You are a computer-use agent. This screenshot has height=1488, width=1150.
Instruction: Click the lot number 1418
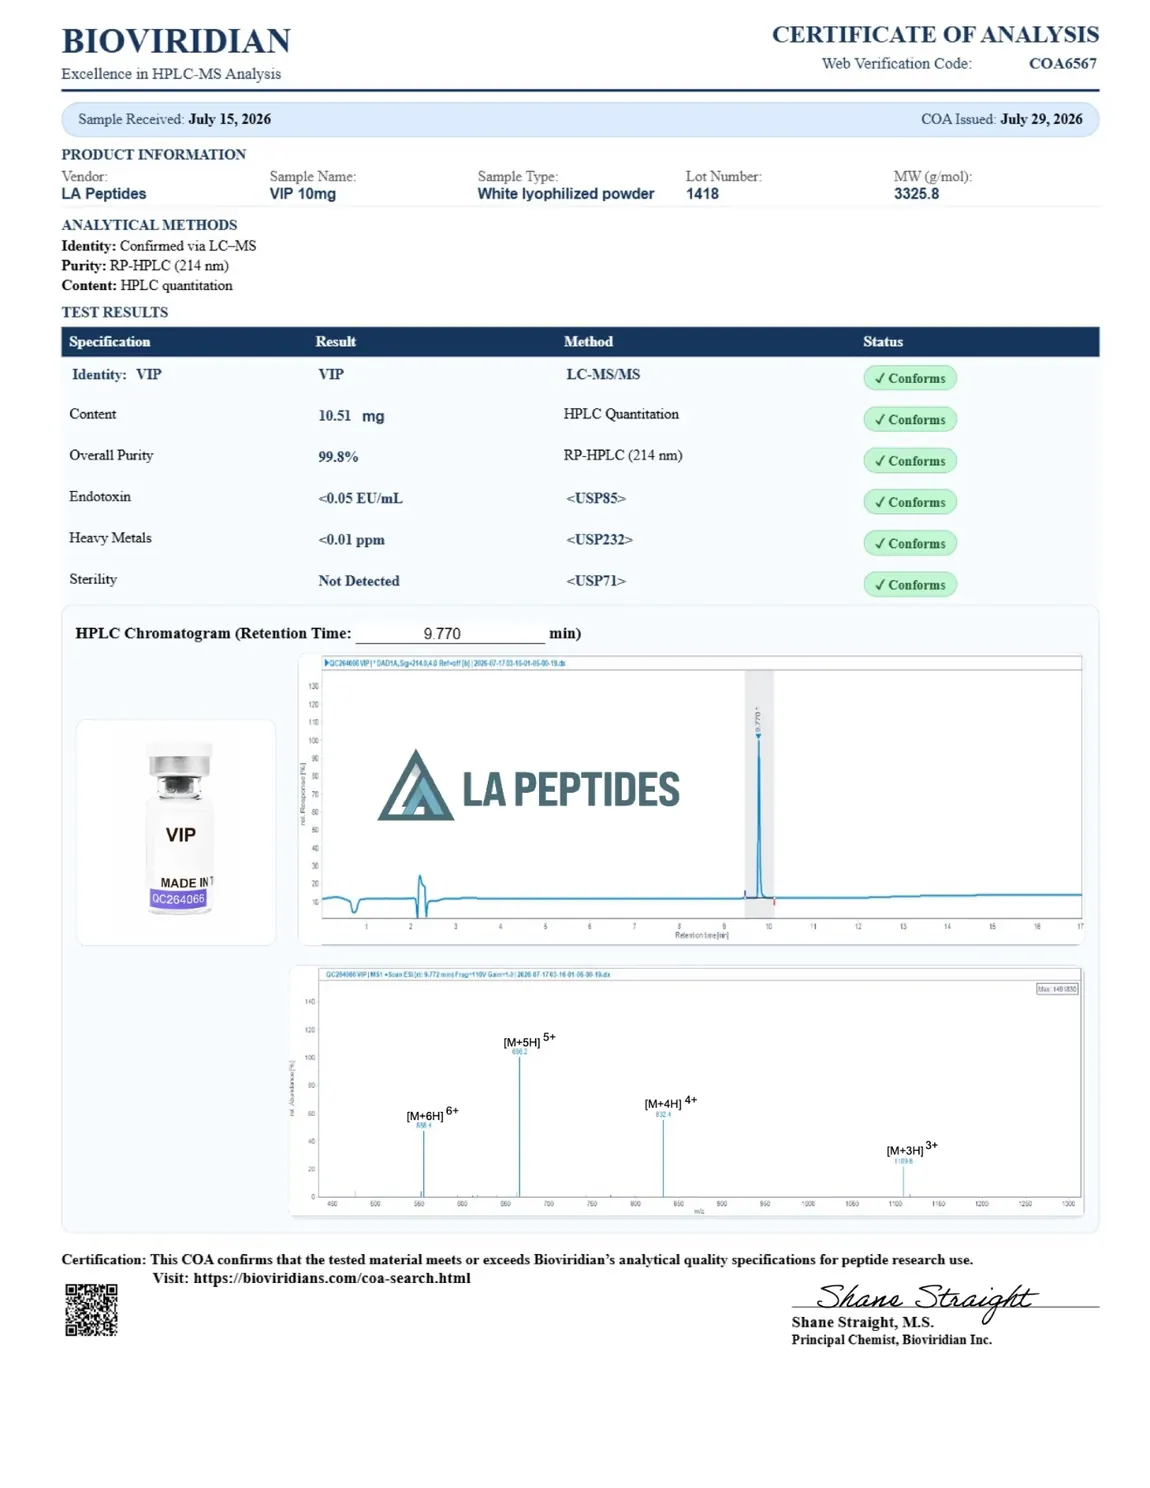tap(702, 194)
